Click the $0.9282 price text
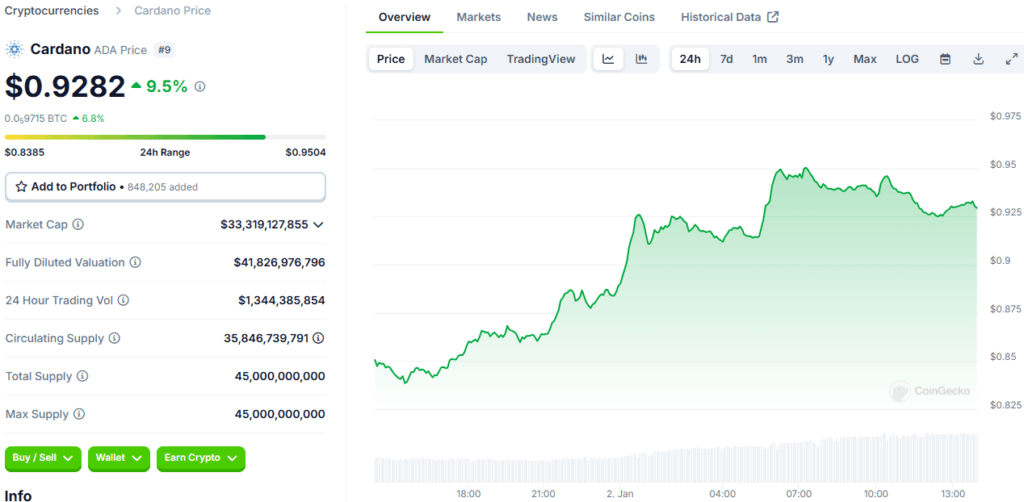1024x502 pixels. [x=65, y=86]
